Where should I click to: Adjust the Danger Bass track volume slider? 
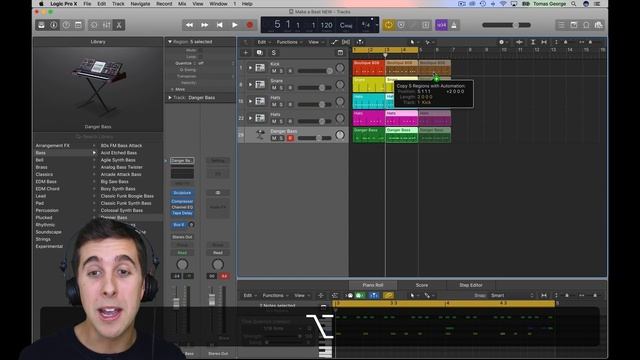(x=314, y=138)
